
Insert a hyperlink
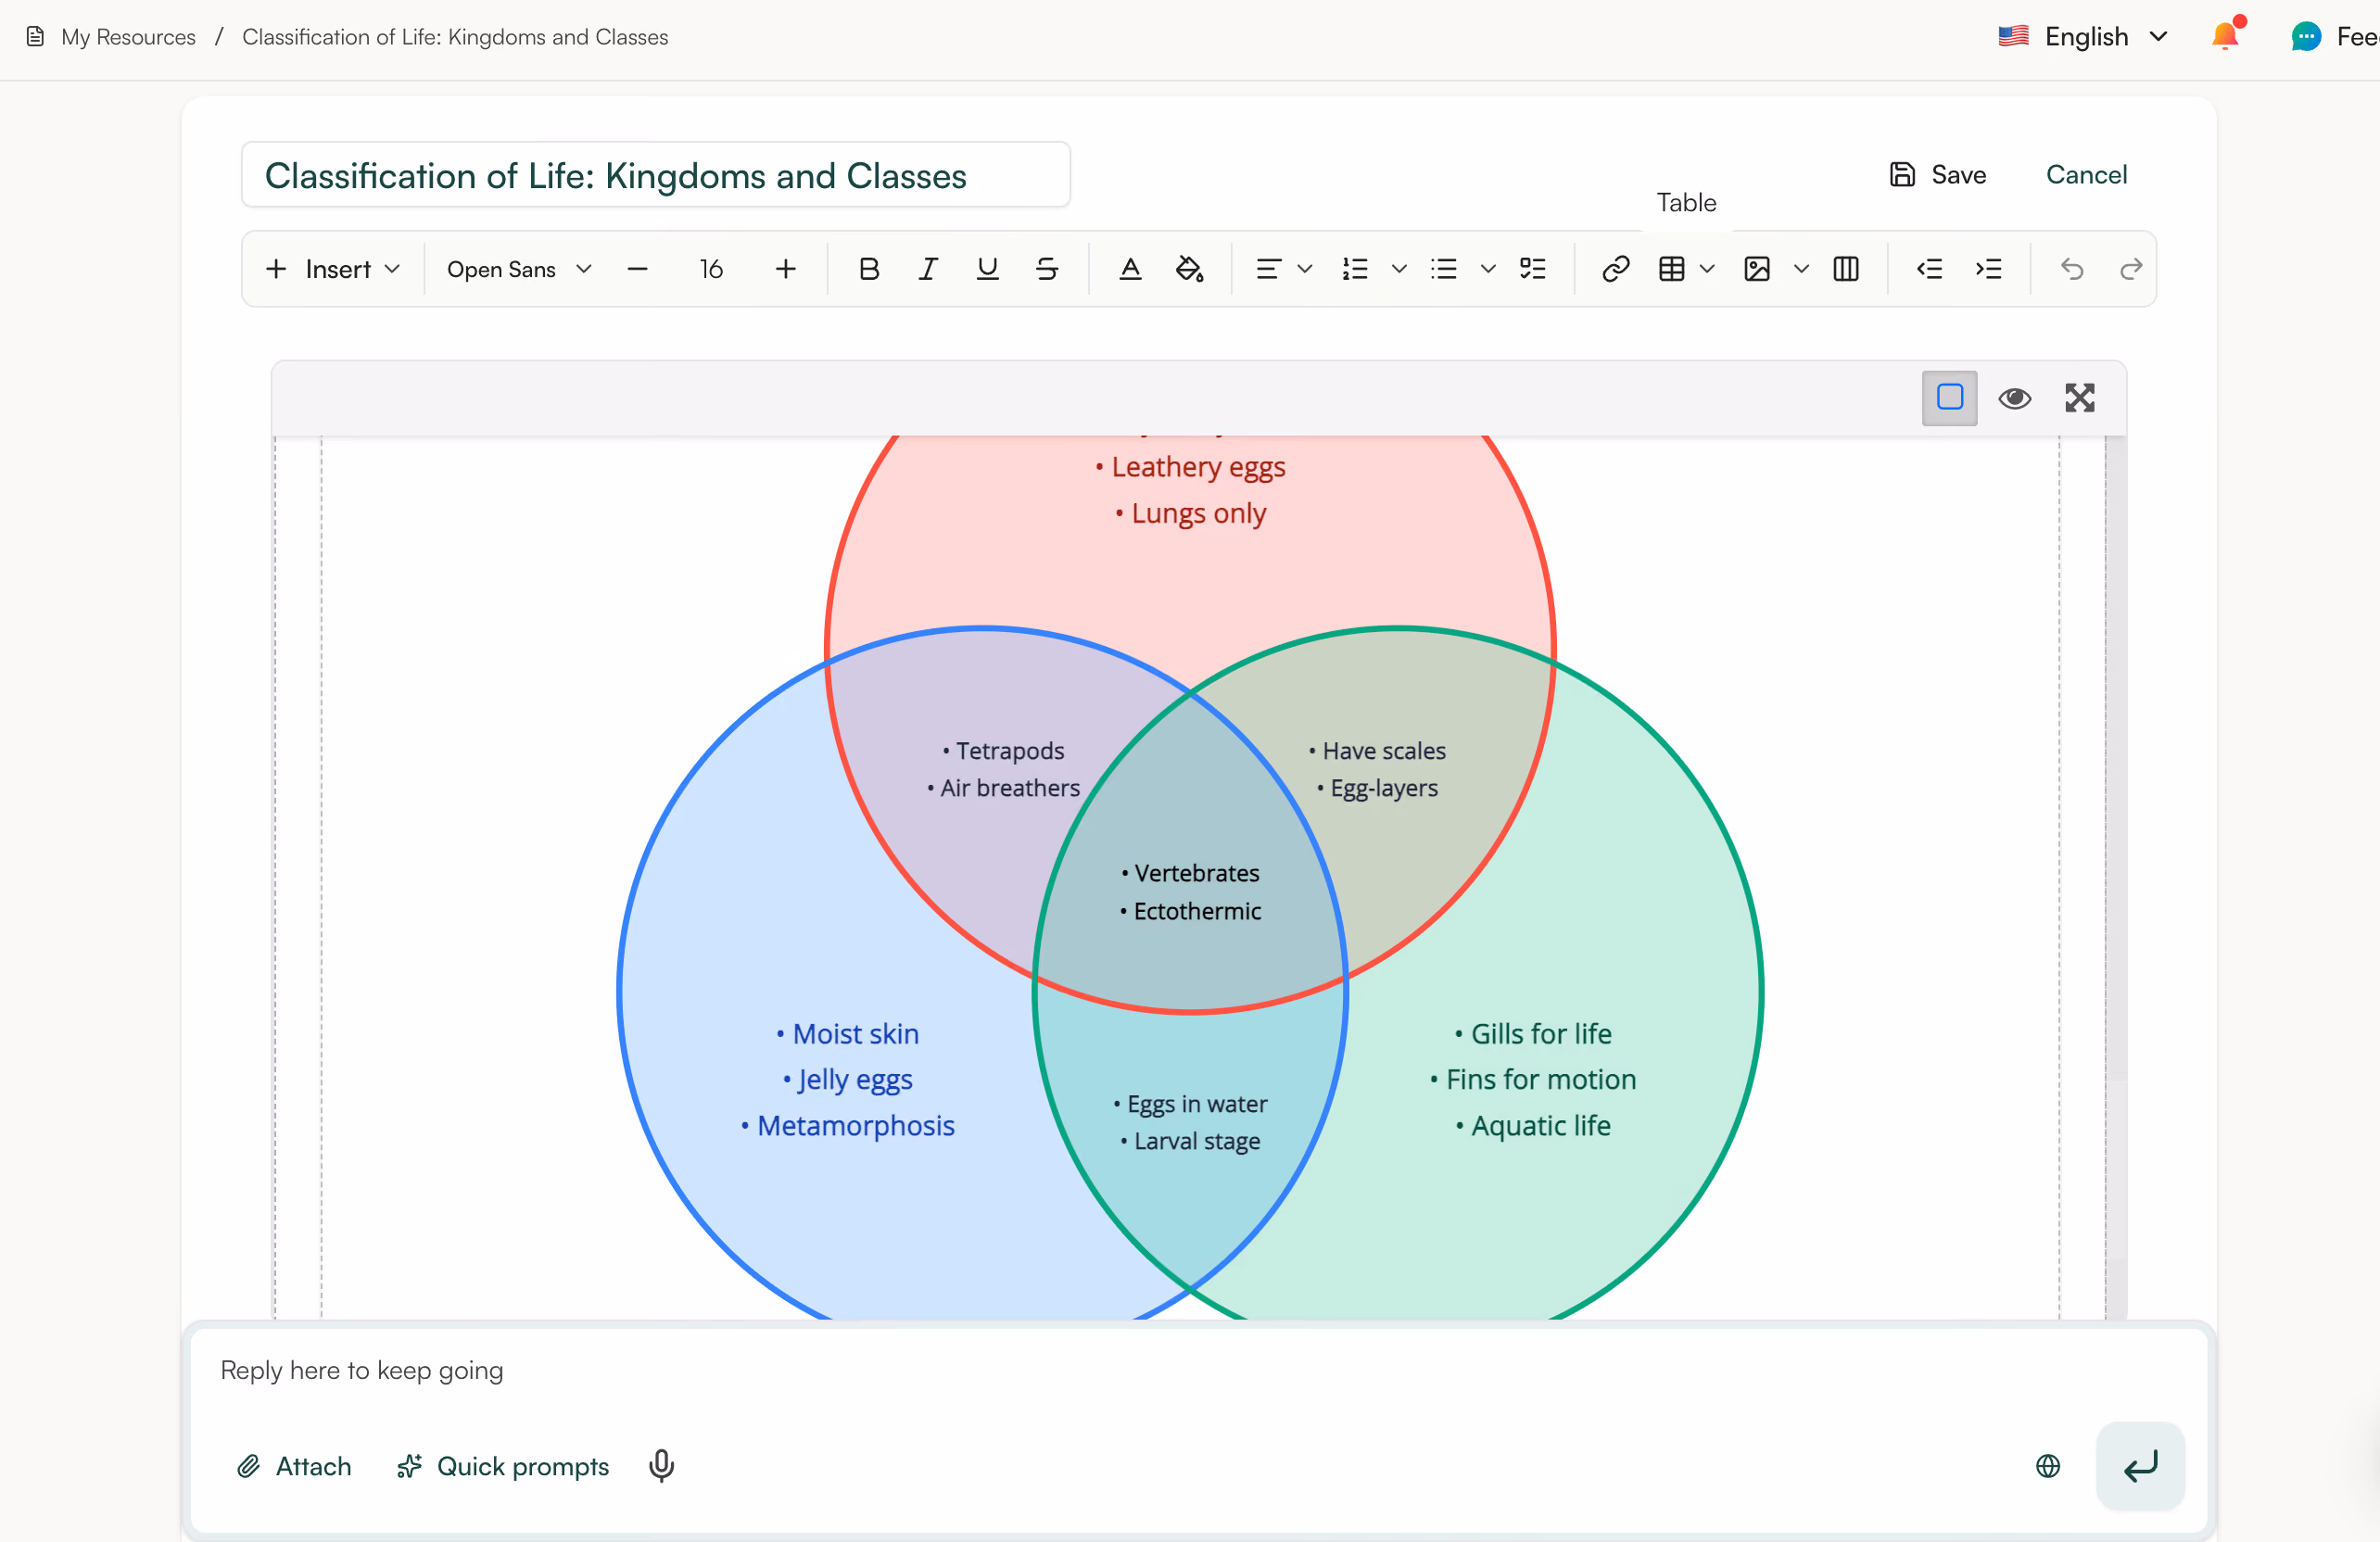1616,269
